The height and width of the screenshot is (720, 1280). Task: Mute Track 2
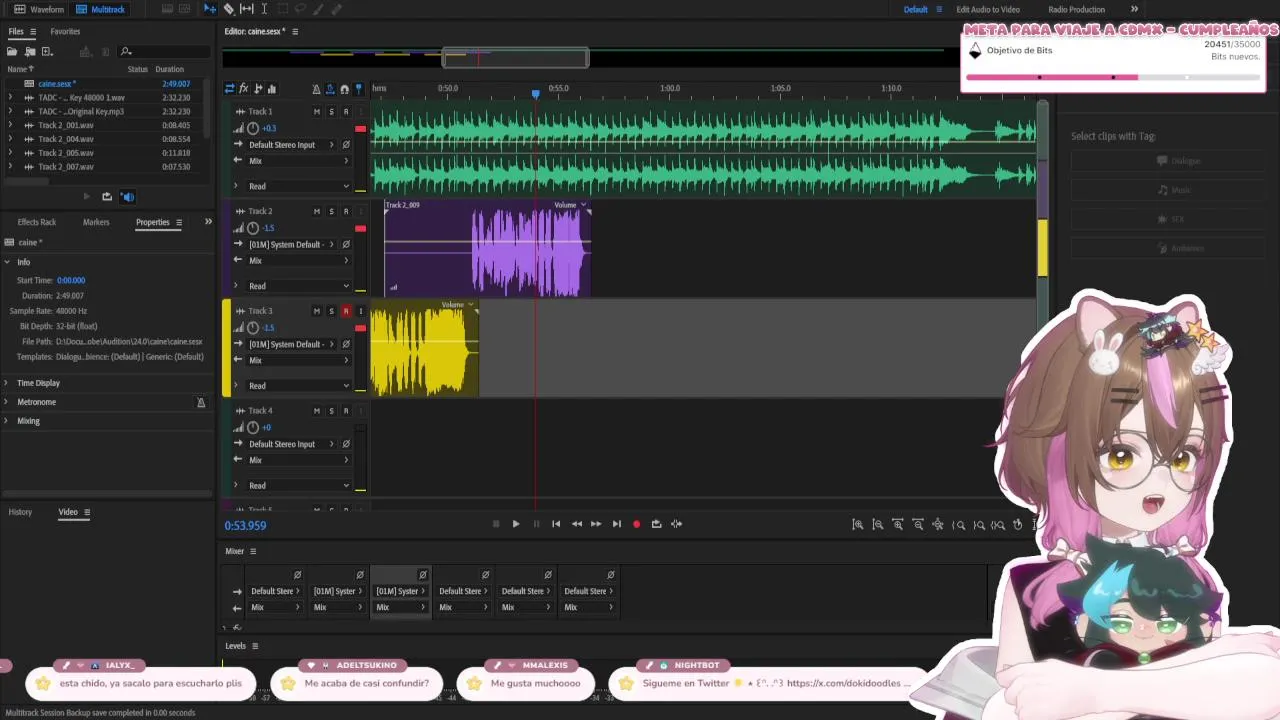click(317, 211)
